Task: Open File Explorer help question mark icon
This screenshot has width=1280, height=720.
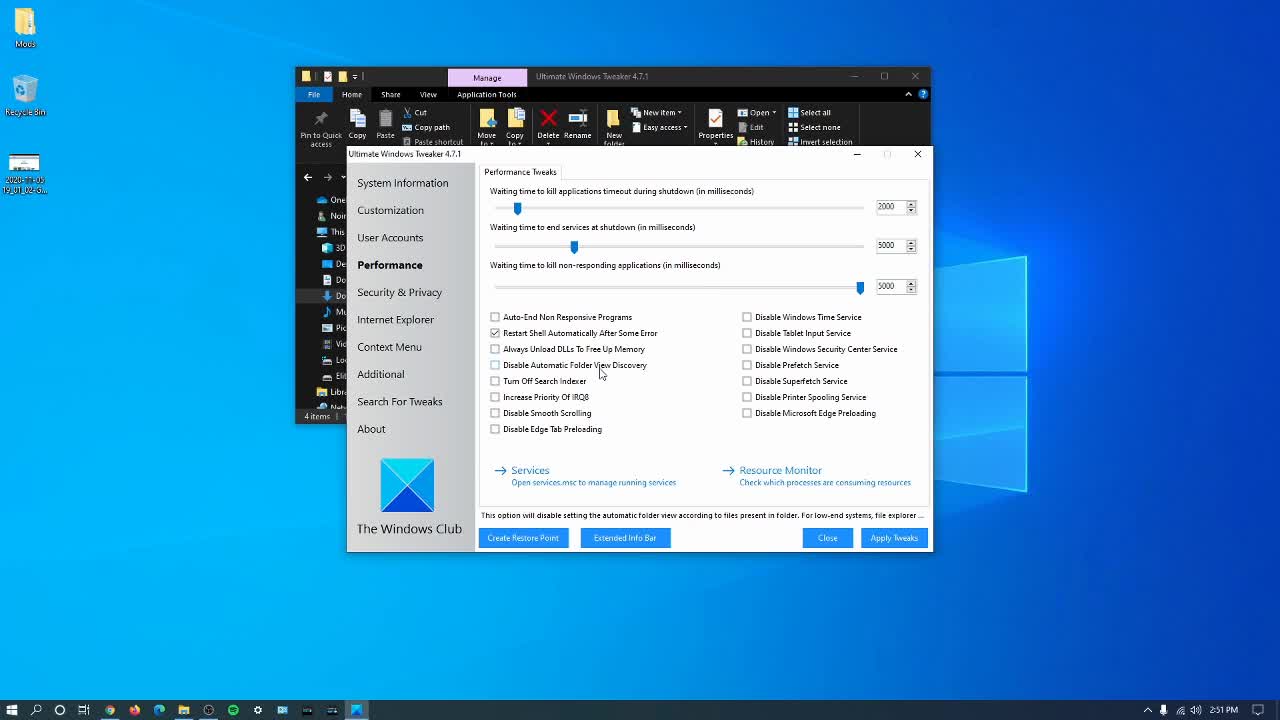Action: (923, 94)
